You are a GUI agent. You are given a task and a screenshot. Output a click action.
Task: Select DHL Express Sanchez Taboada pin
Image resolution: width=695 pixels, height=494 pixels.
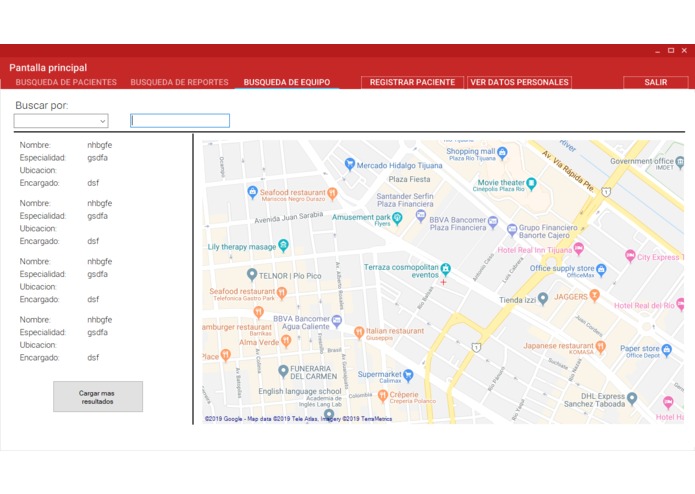pyautogui.click(x=632, y=398)
